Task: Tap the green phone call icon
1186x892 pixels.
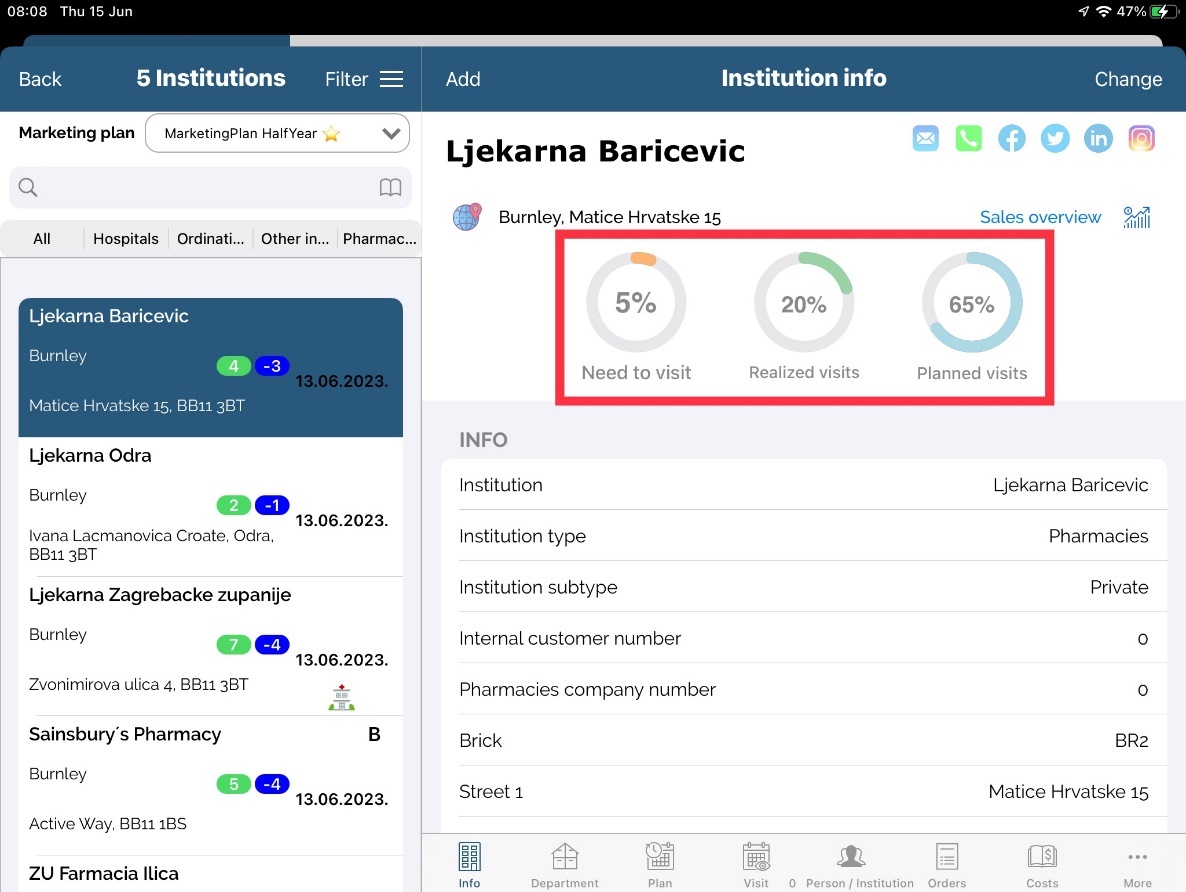Action: coord(968,139)
